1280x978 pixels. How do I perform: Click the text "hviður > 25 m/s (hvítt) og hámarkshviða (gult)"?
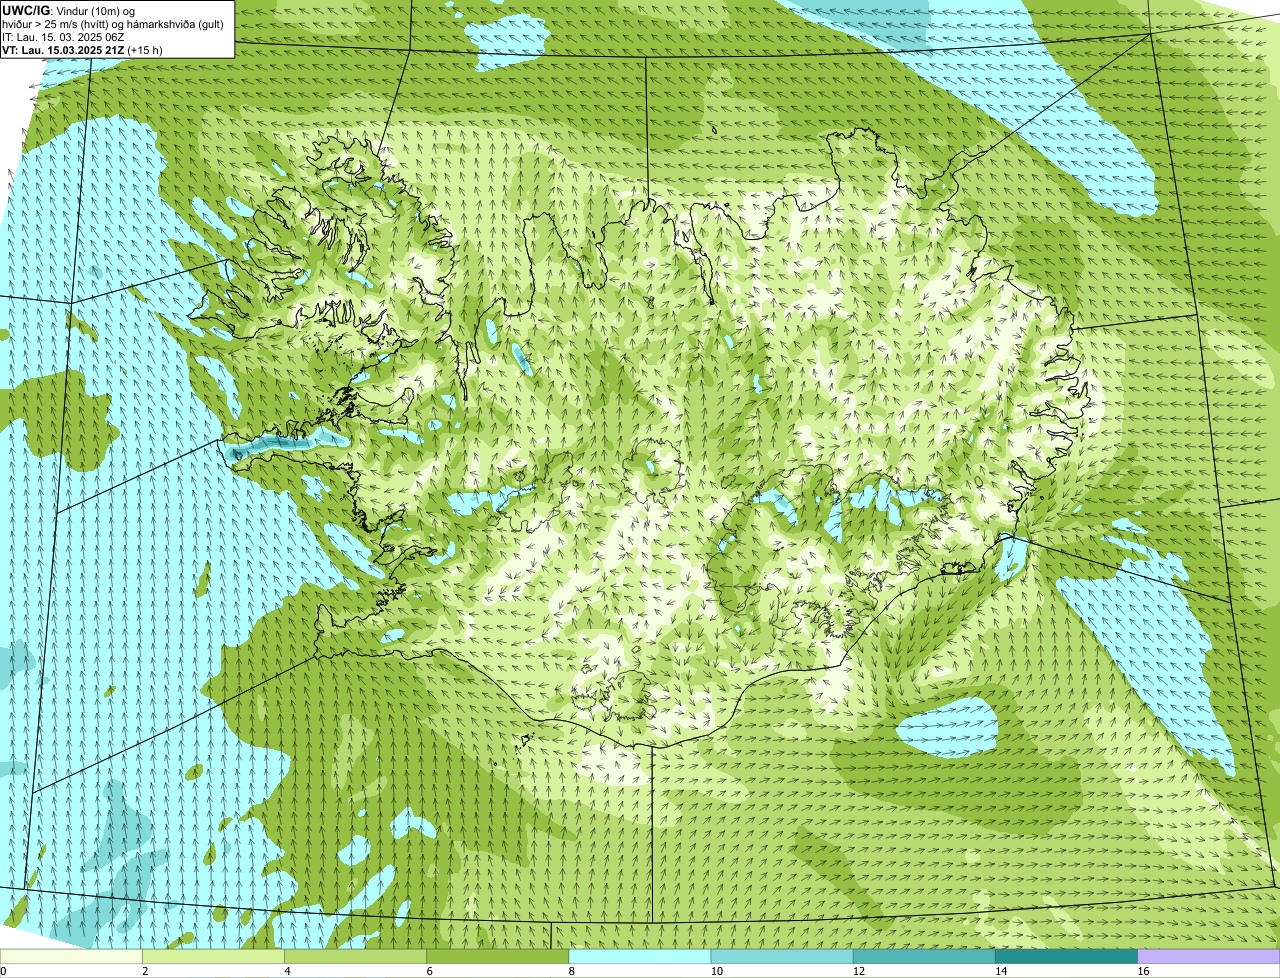point(113,23)
